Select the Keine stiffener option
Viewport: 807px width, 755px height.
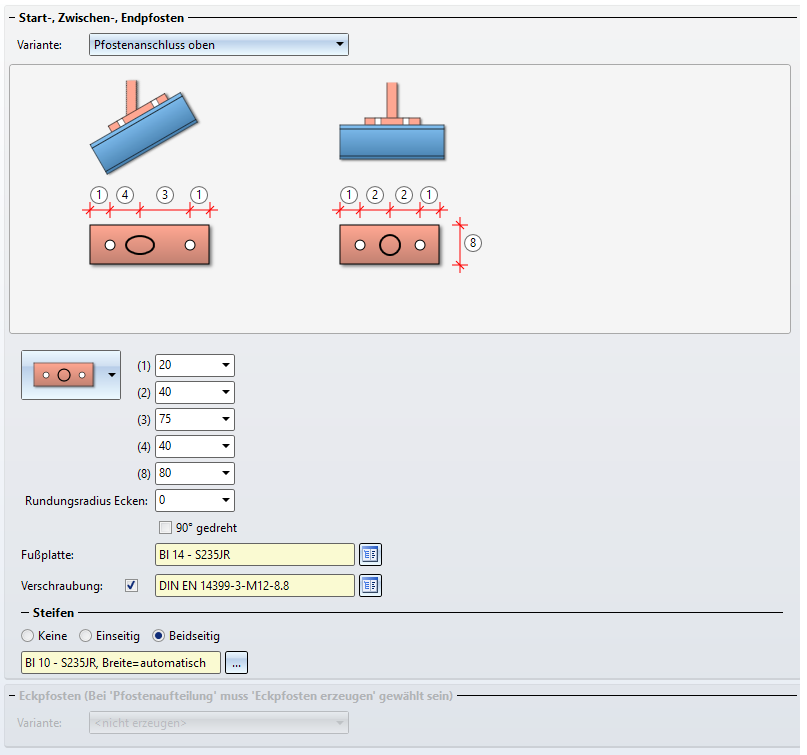[x=27, y=635]
